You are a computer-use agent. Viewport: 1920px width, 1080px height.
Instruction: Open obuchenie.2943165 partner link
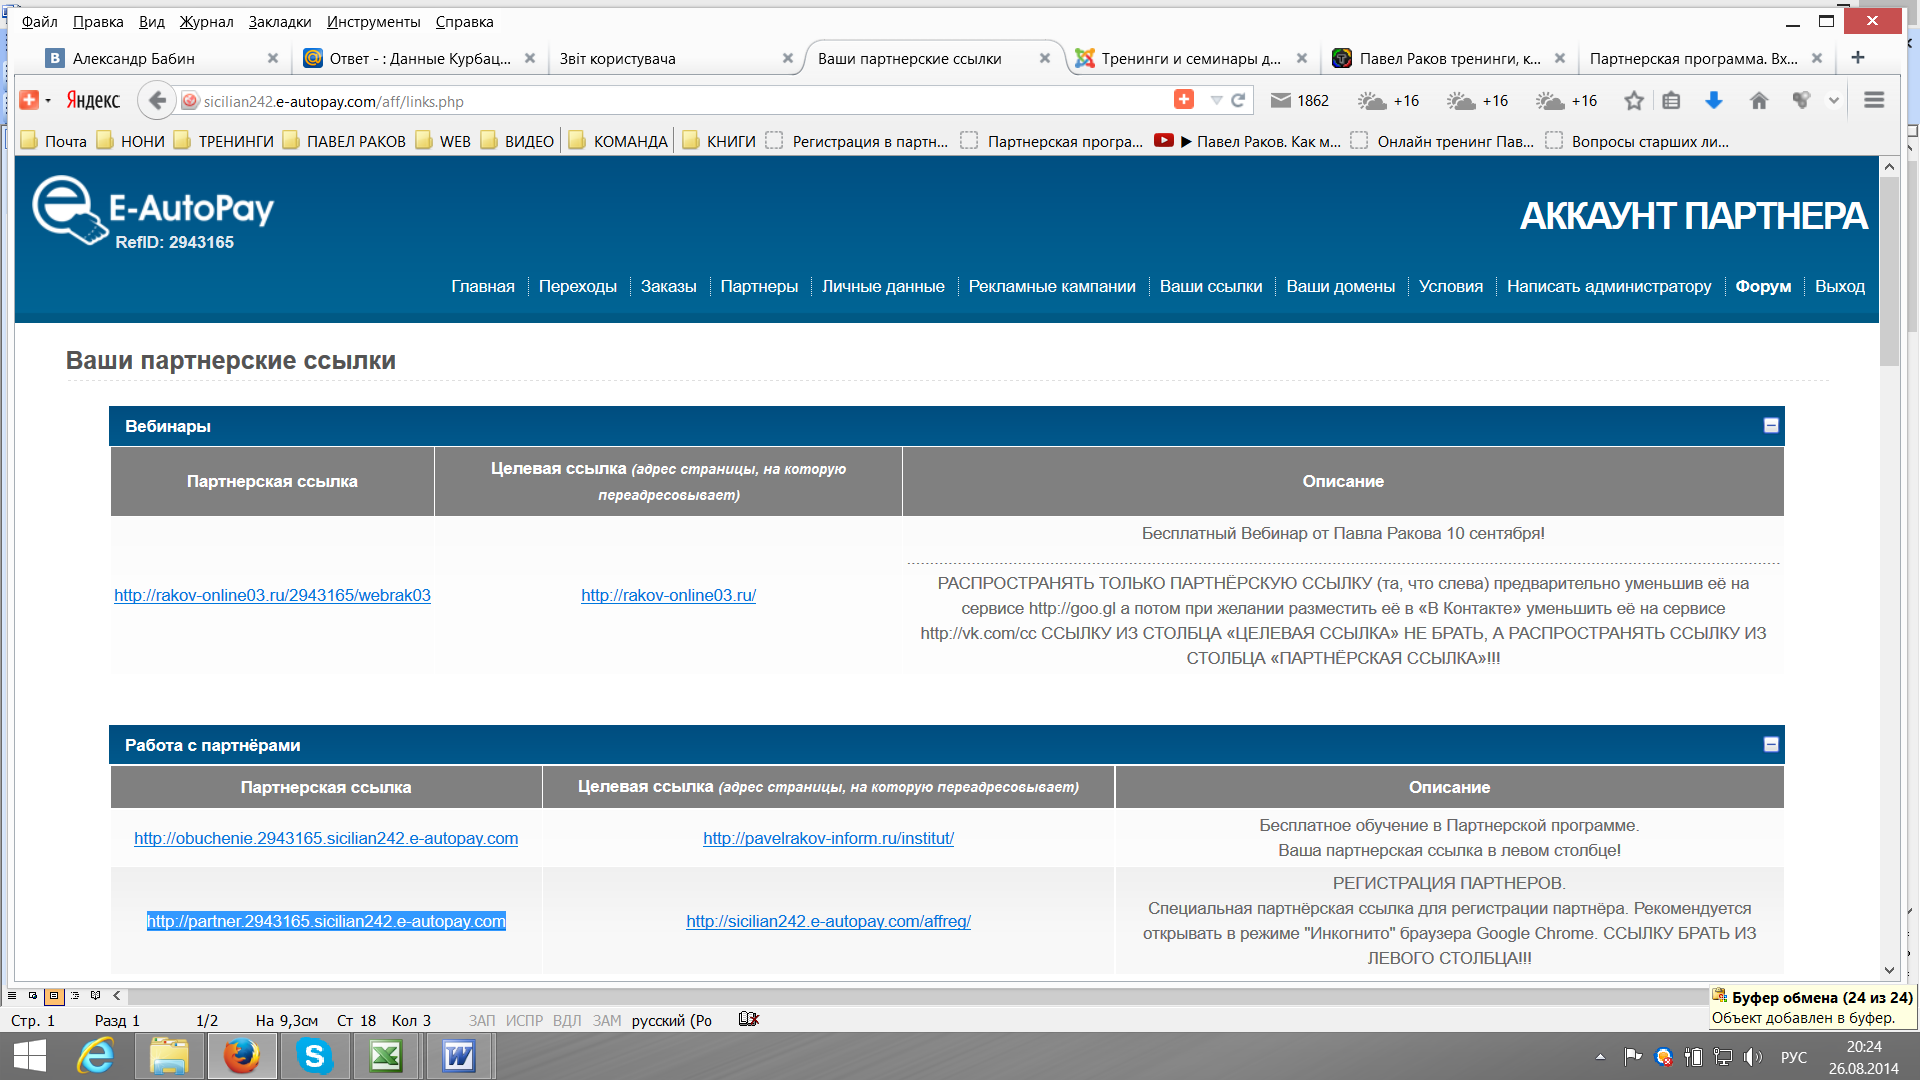coord(326,838)
